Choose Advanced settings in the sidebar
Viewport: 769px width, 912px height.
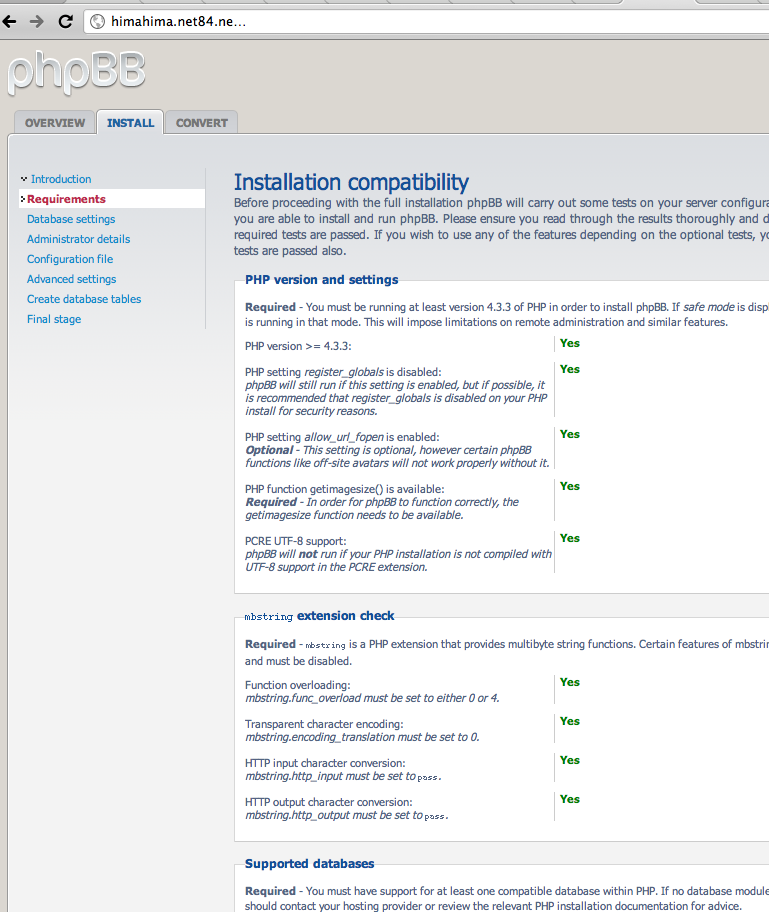pos(71,279)
